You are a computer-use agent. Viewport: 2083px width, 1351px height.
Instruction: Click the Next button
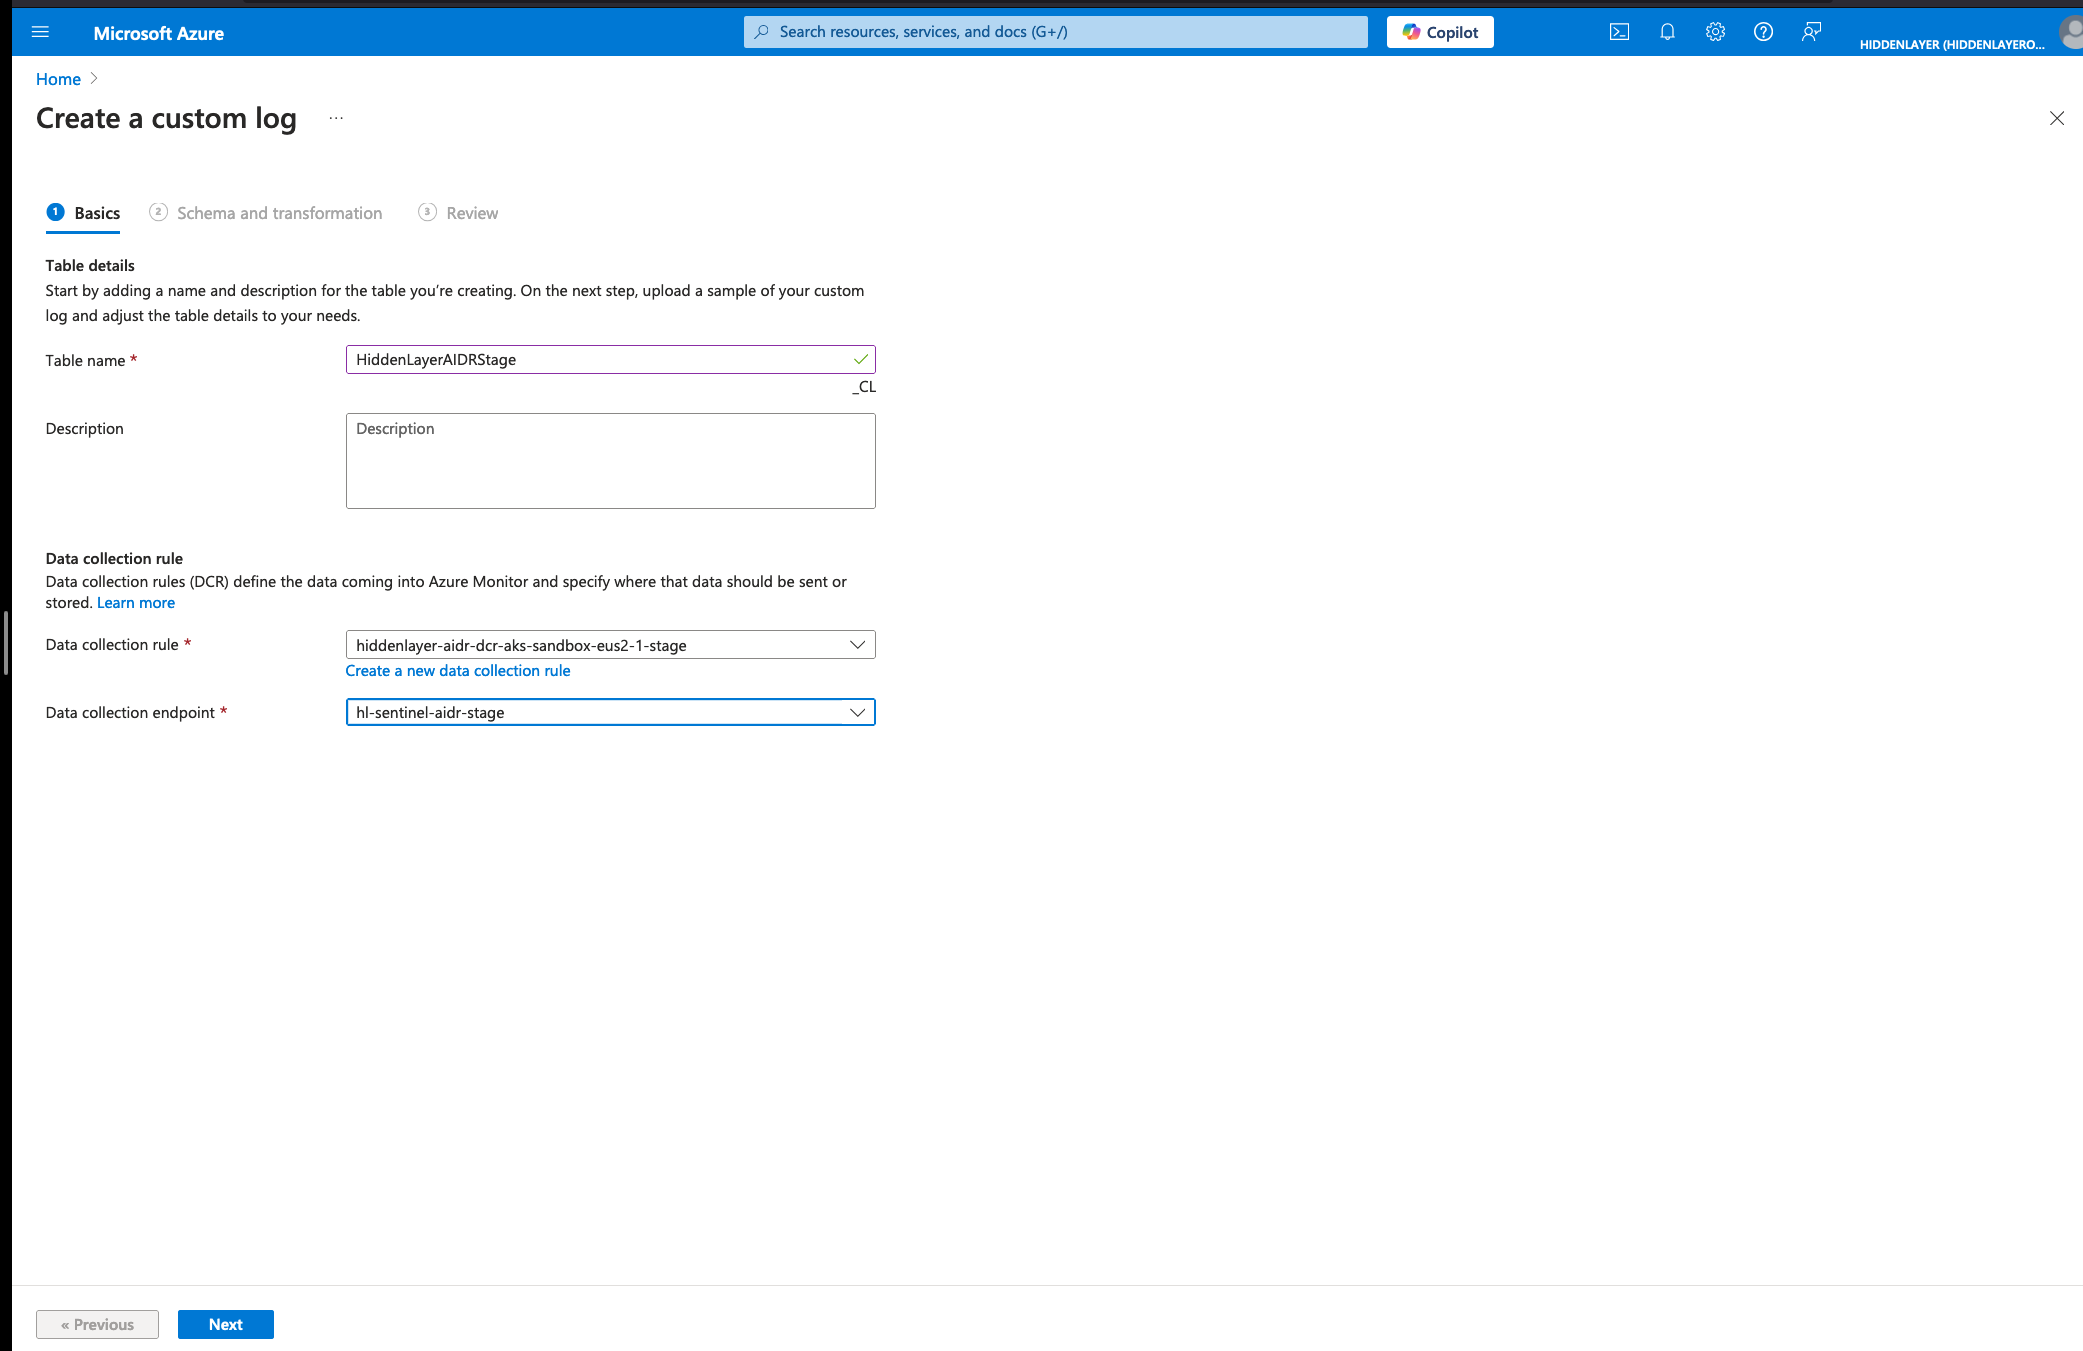[225, 1324]
